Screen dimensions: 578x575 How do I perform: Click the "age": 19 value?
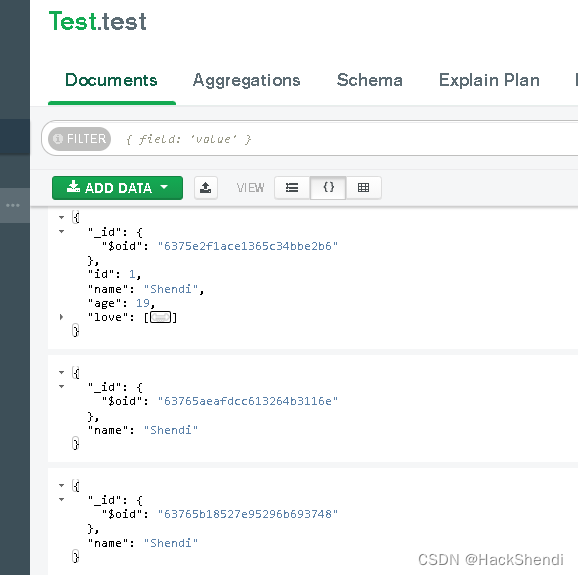click(143, 303)
